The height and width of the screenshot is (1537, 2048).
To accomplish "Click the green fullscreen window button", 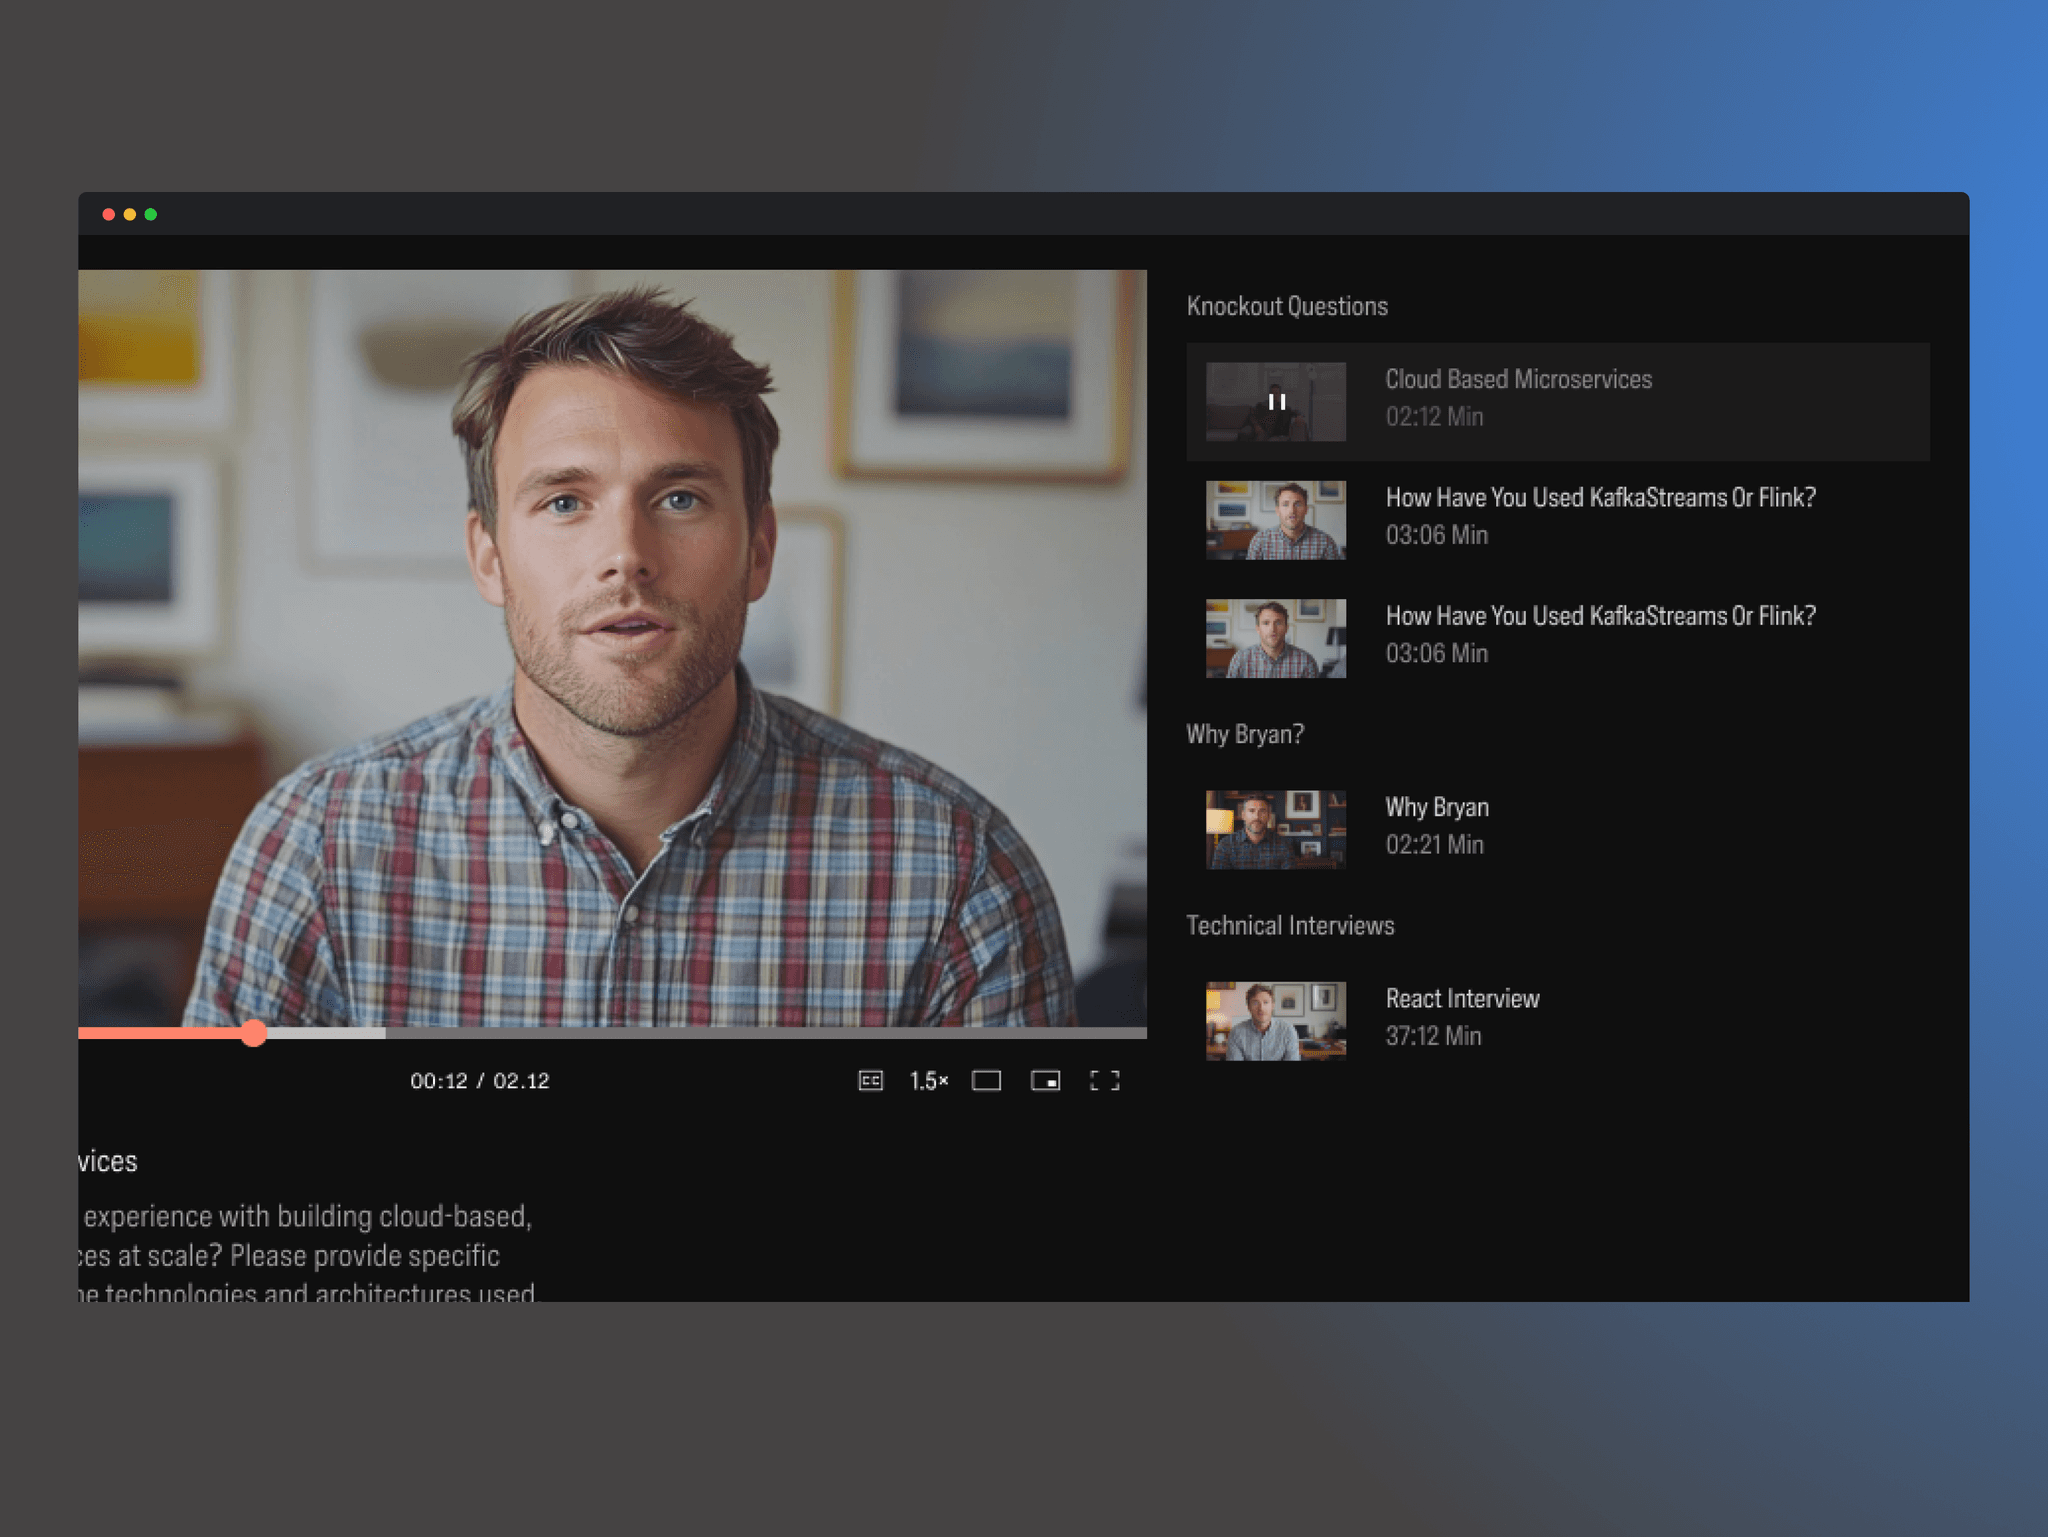I will 151,214.
